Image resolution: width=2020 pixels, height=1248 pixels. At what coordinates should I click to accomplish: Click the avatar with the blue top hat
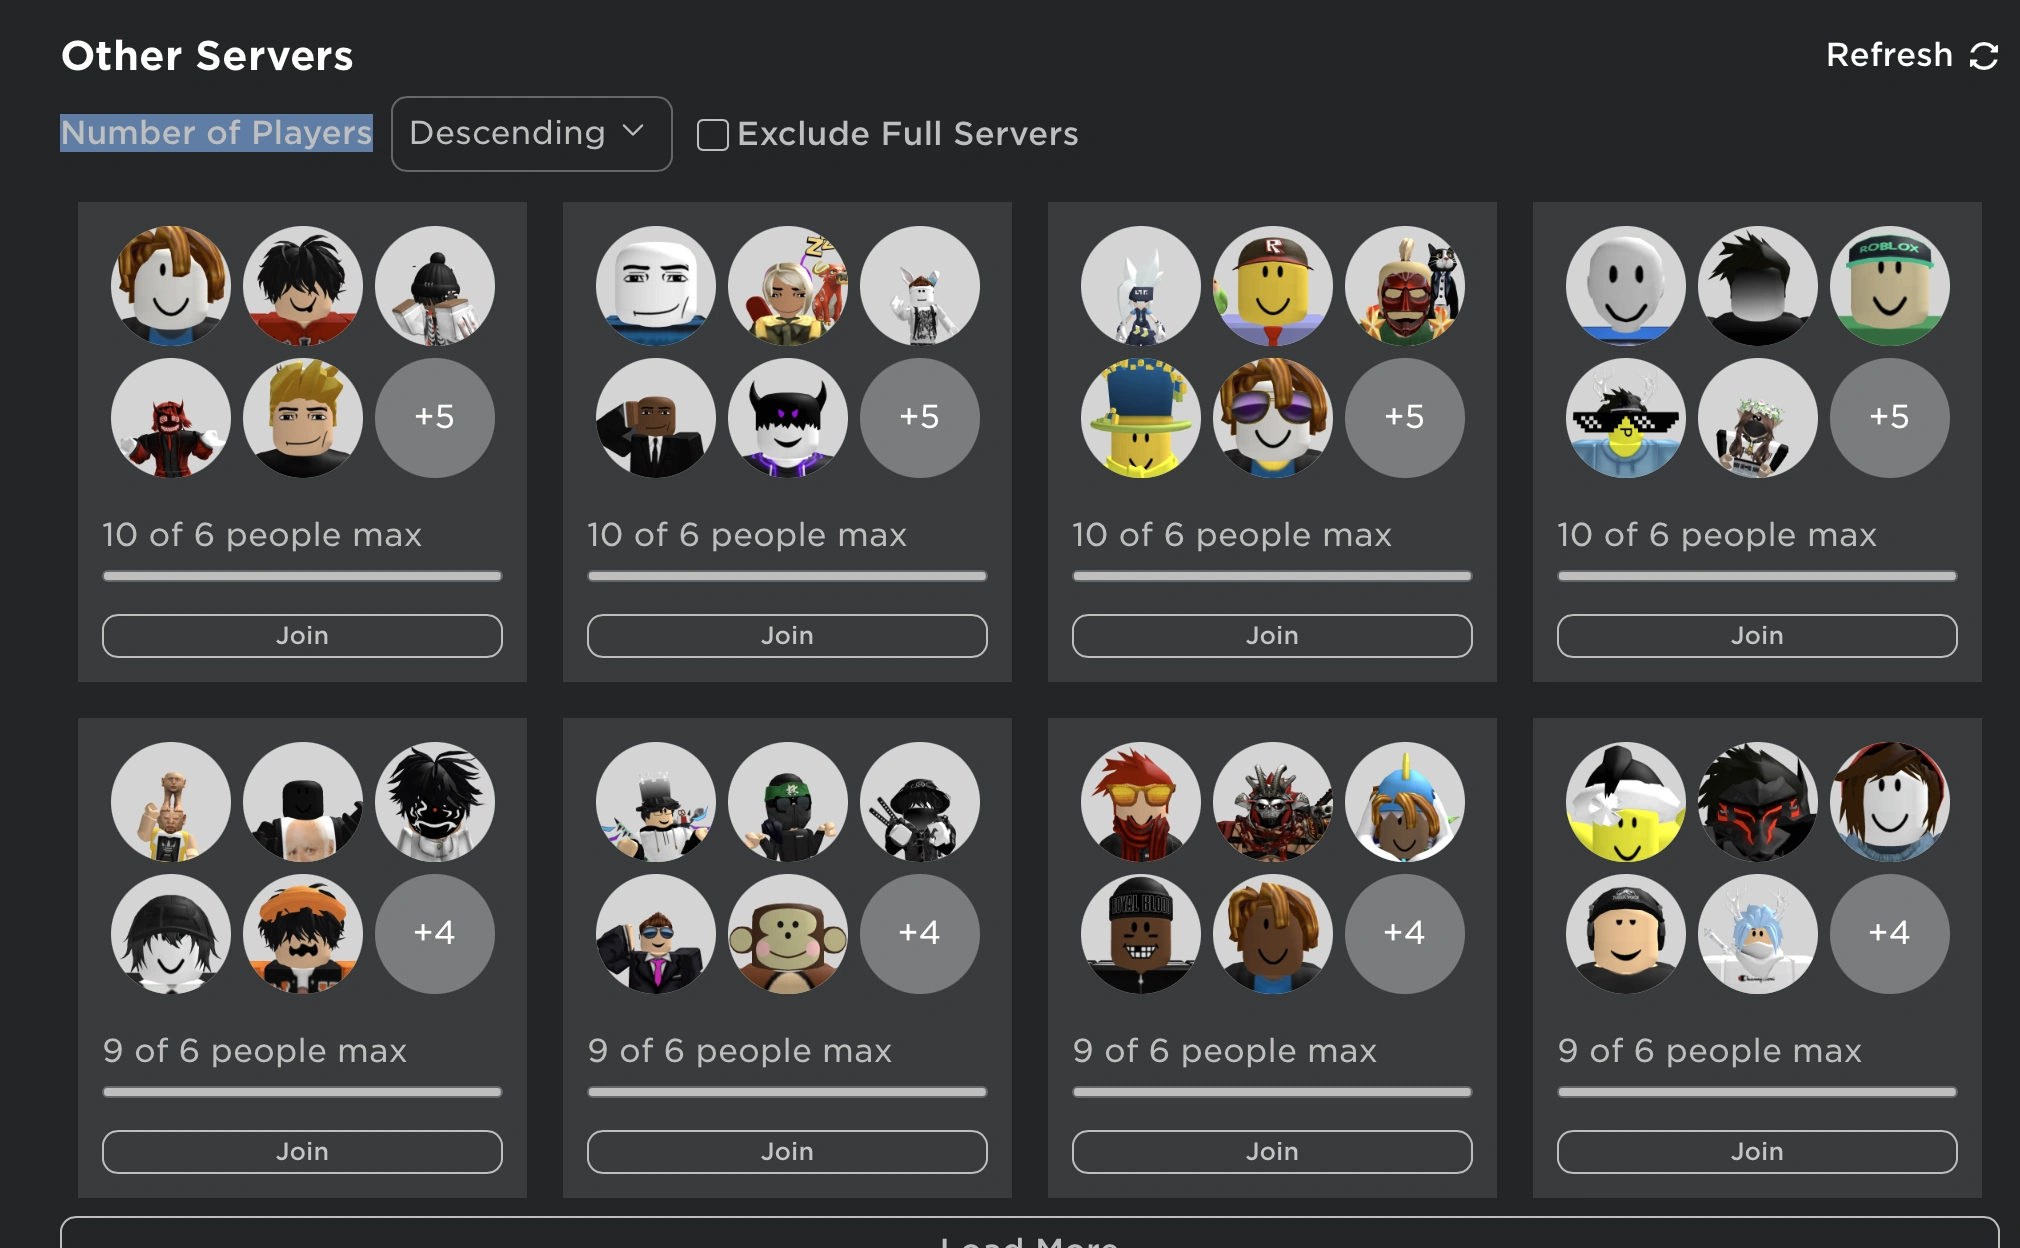point(1140,418)
